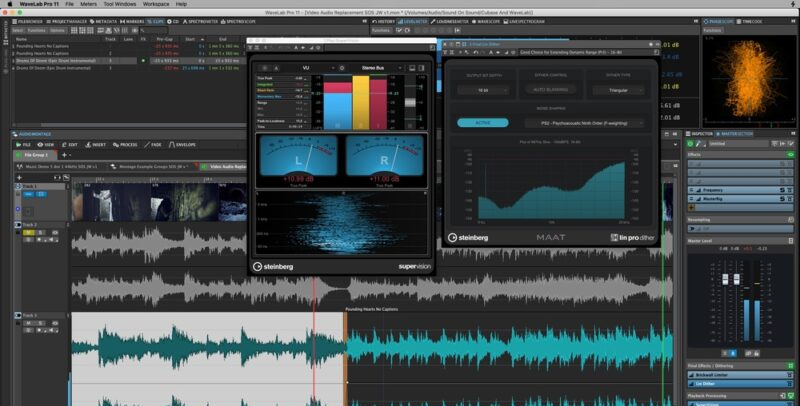
Task: Open the Output Bit Depth dropdown in Lin Pro Dither
Action: click(x=483, y=90)
